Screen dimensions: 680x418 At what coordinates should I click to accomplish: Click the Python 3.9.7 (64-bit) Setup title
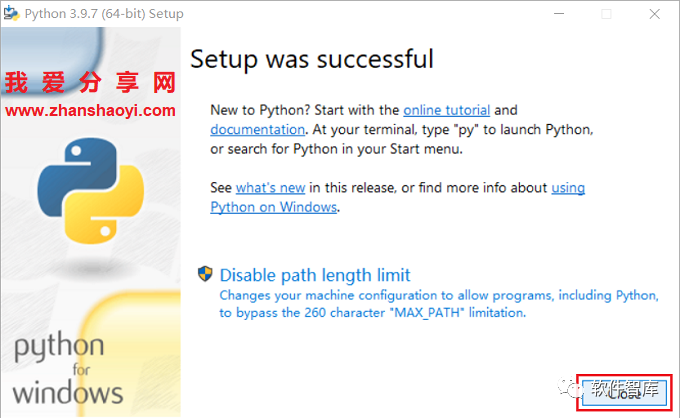coord(104,14)
